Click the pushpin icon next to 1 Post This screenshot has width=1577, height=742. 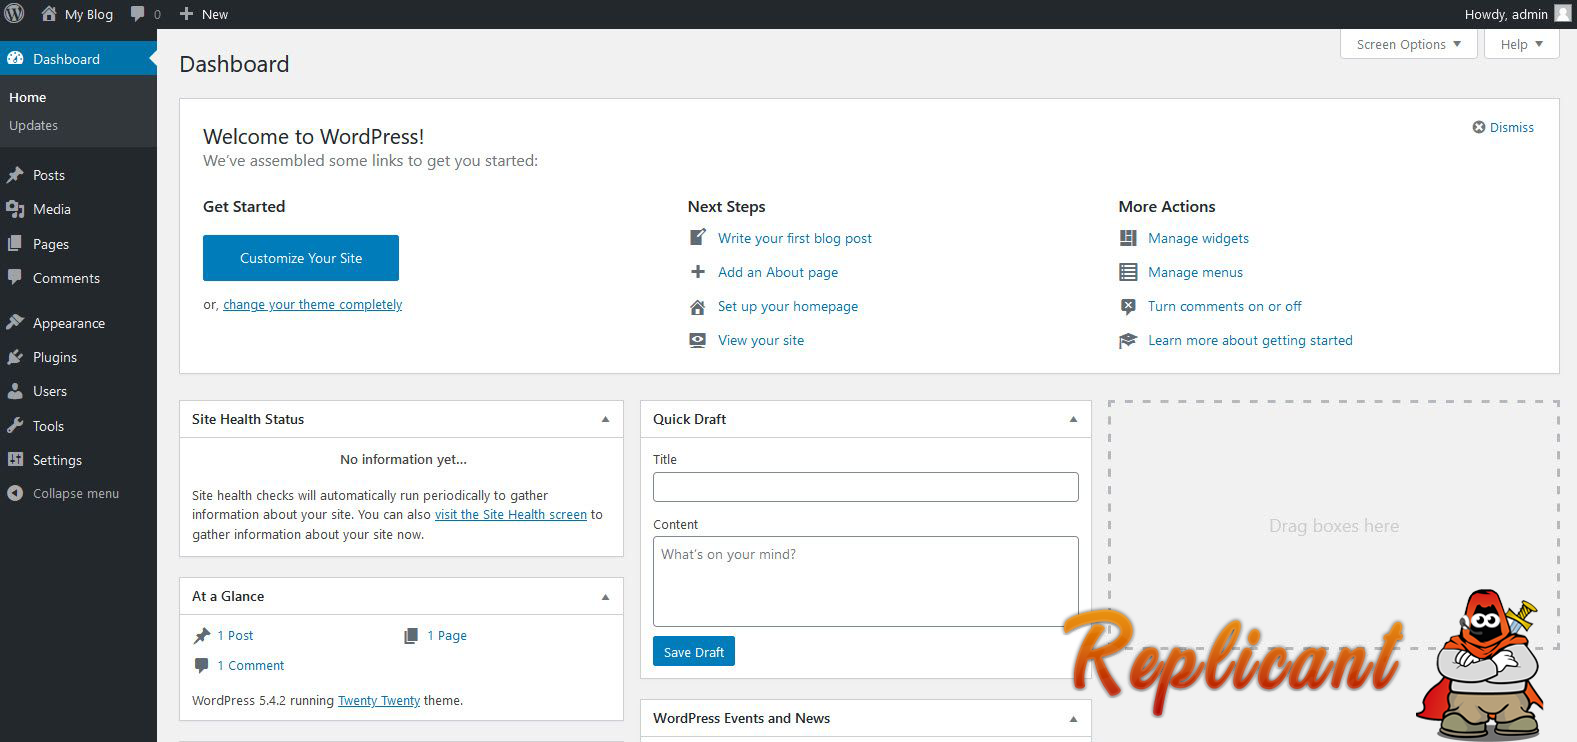coord(202,636)
